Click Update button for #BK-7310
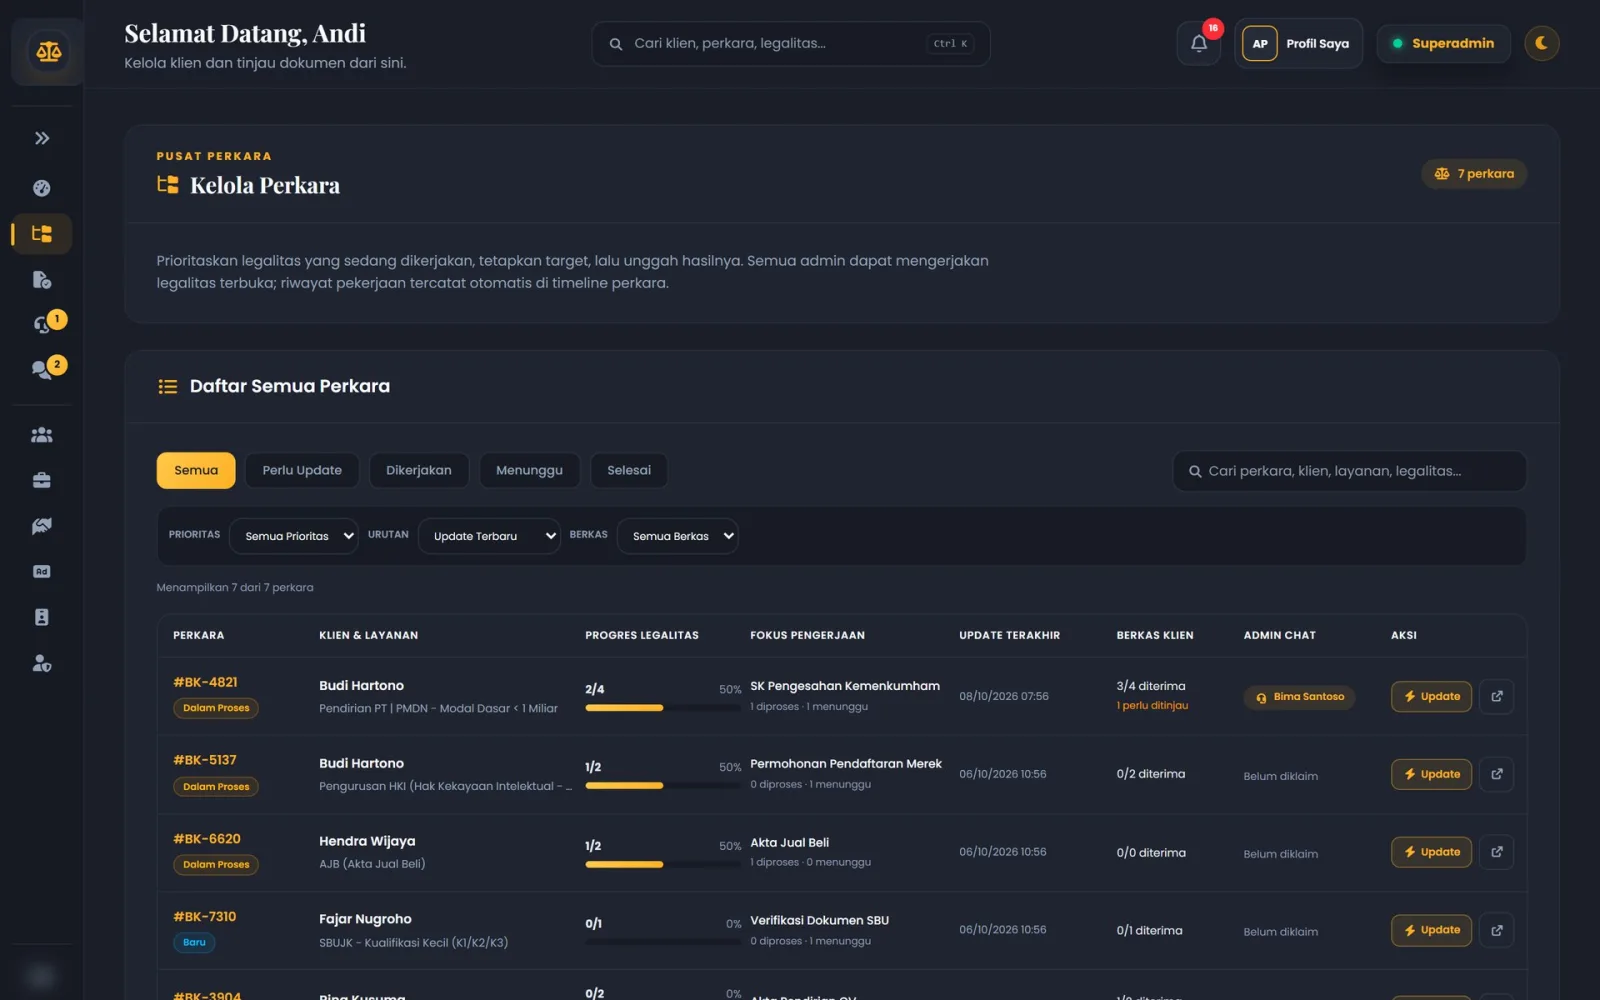Viewport: 1600px width, 1000px height. (1431, 930)
